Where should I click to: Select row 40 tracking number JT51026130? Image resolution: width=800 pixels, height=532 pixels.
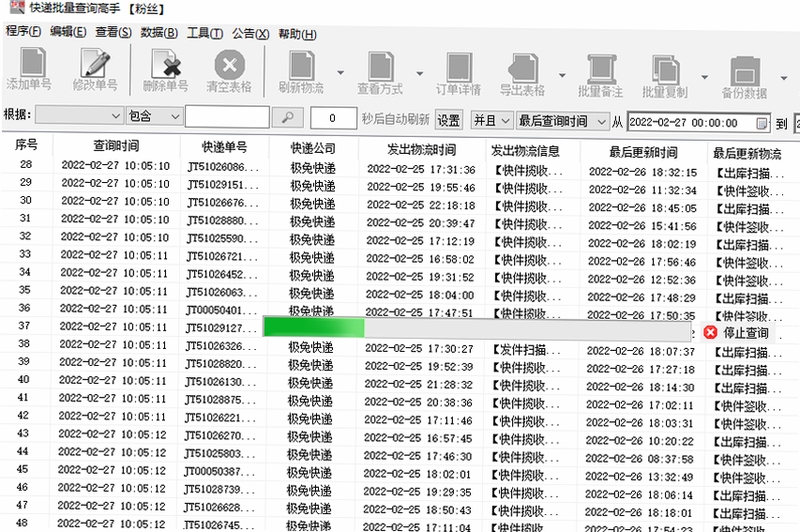220,382
